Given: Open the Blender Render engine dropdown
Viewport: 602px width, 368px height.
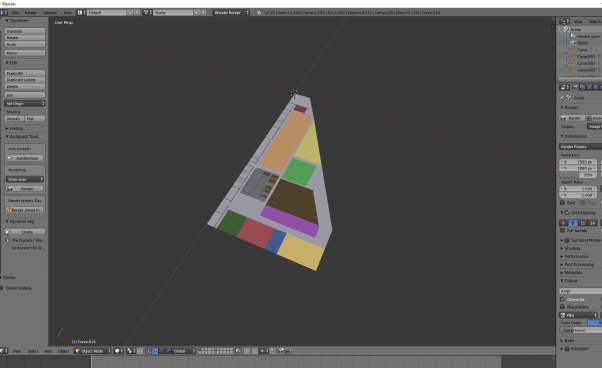Looking at the screenshot, I should (231, 12).
